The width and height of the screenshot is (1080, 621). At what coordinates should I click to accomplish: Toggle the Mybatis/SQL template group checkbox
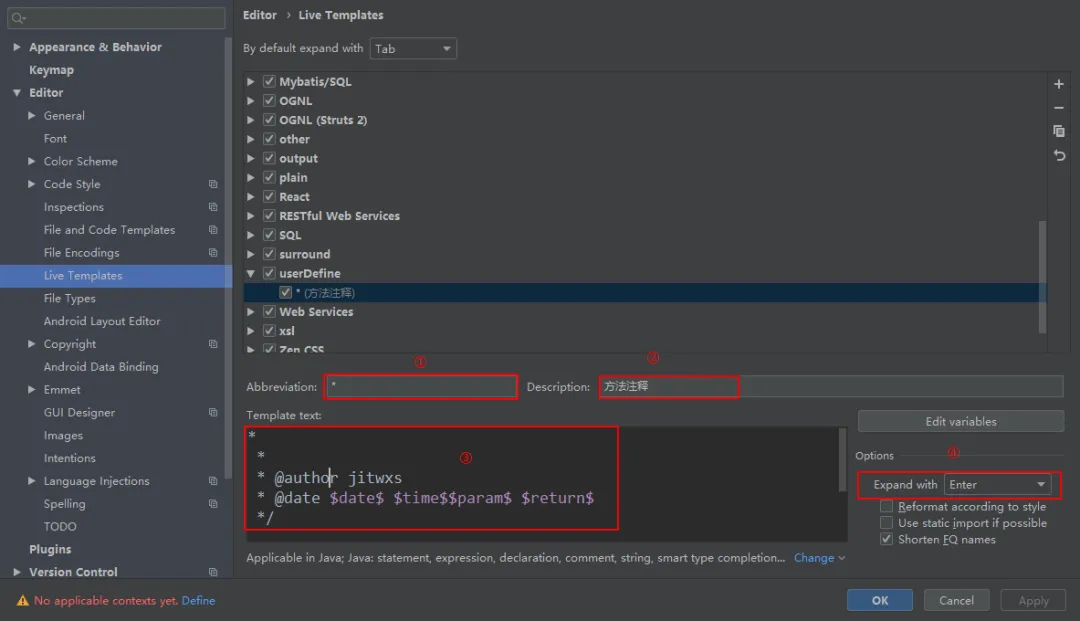(x=269, y=82)
